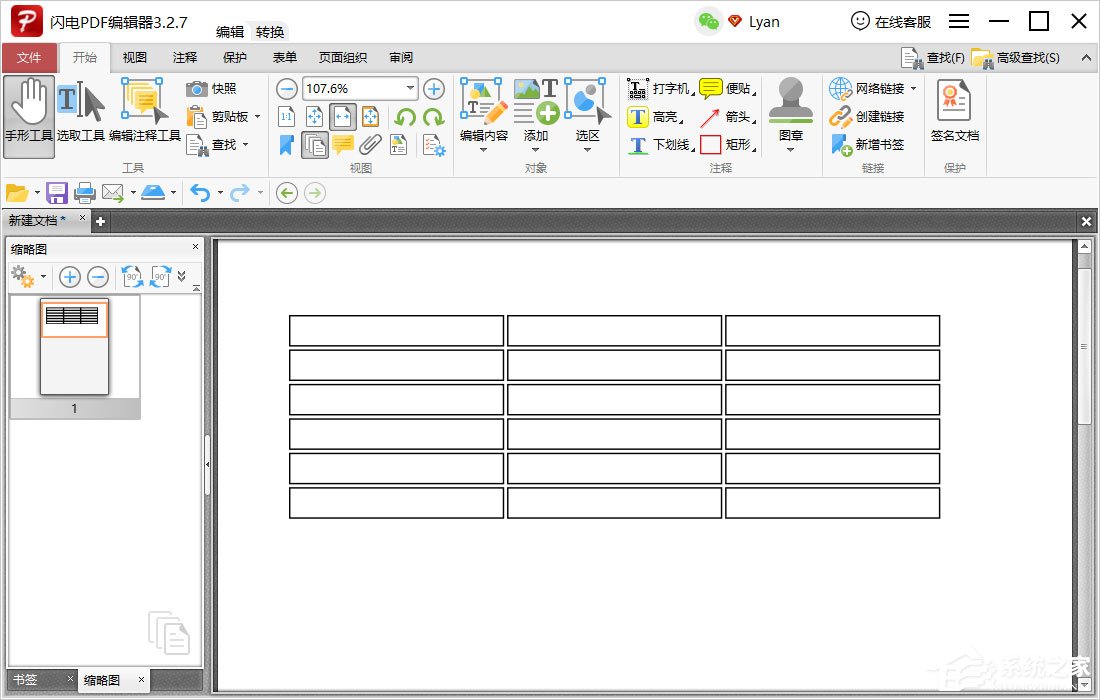Rotate view clockwise

(434, 116)
